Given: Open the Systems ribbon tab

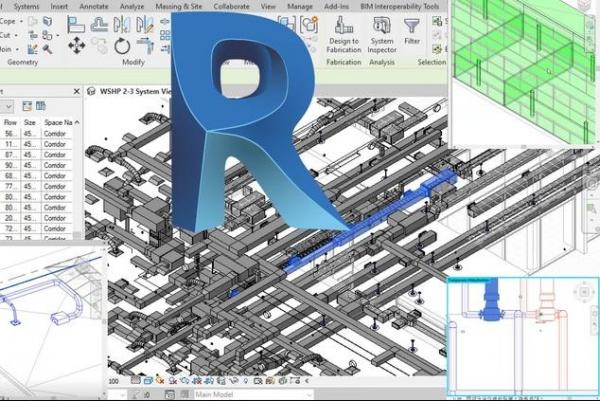Looking at the screenshot, I should point(27,5).
